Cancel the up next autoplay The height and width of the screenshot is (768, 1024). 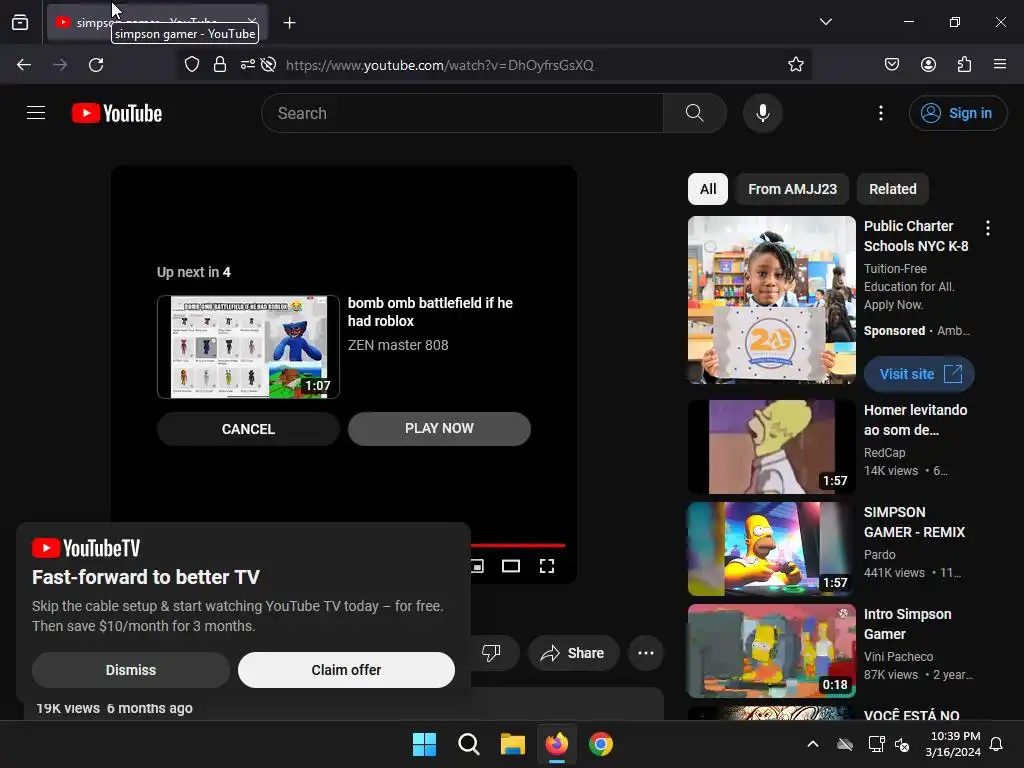(248, 429)
